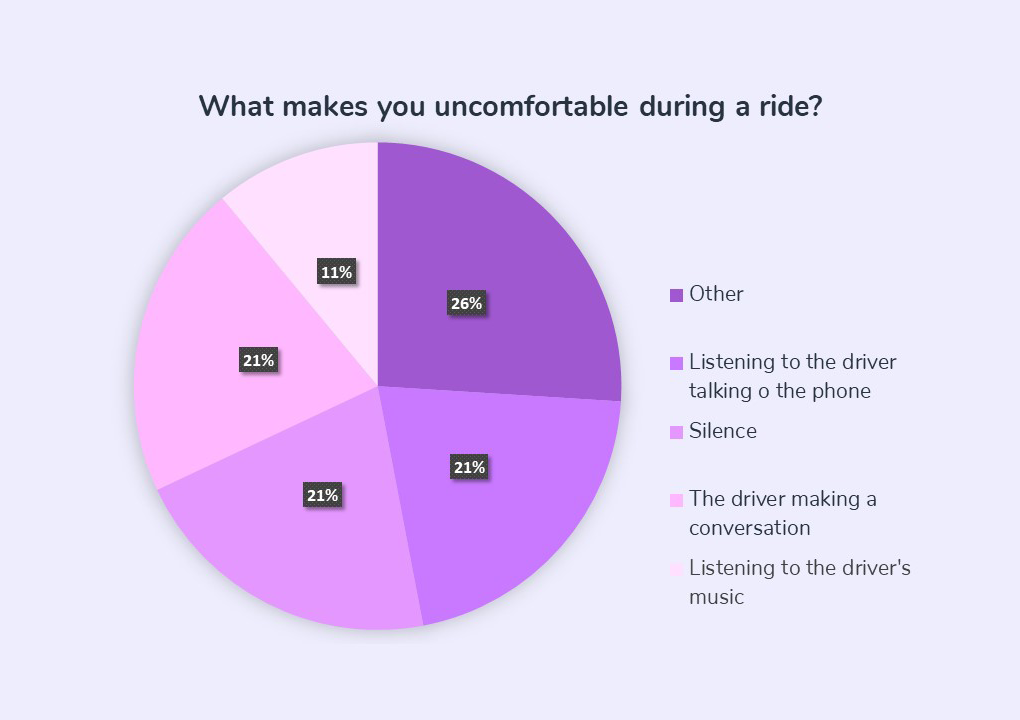1020x720 pixels.
Task: Select 'The driver making a conversation' legend text
Action: (x=783, y=513)
